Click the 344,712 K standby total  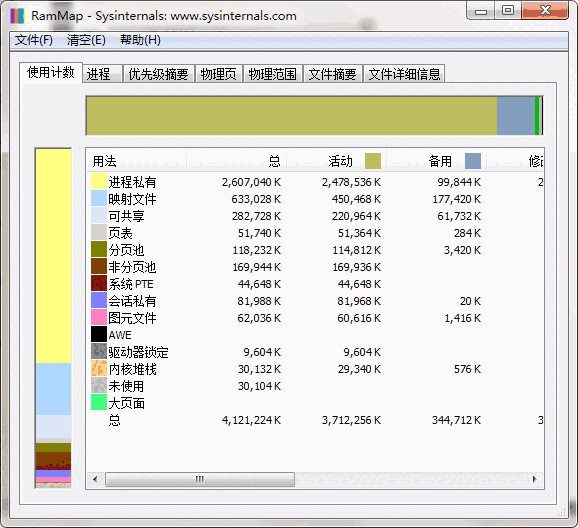(x=456, y=420)
